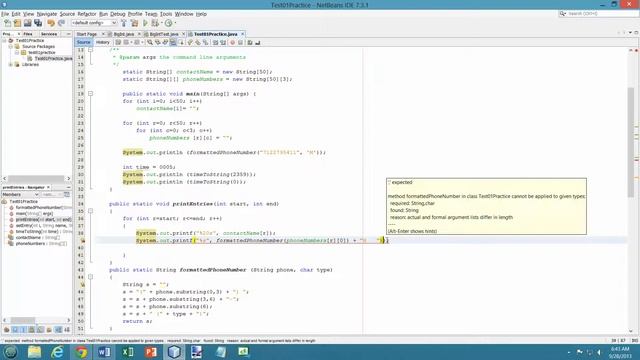
Task: Toggle Fully Qualified Names filter in Navigator
Action: tap(49, 330)
